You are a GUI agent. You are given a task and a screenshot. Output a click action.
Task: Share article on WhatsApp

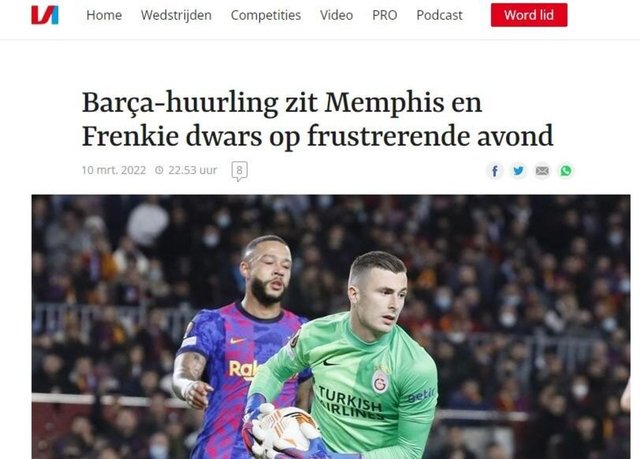[x=566, y=171]
